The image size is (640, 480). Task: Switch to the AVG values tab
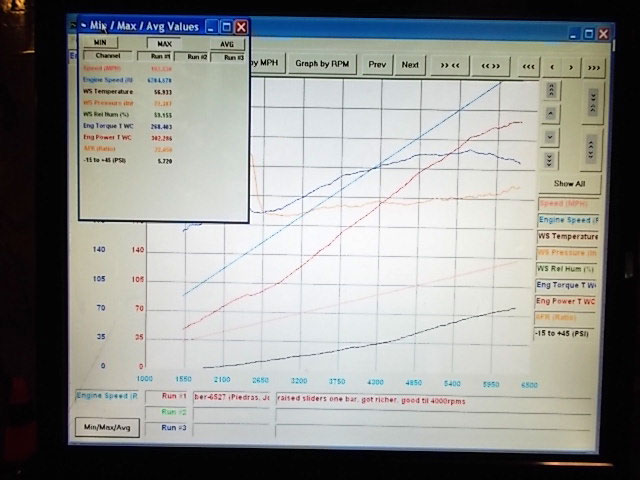[x=226, y=44]
